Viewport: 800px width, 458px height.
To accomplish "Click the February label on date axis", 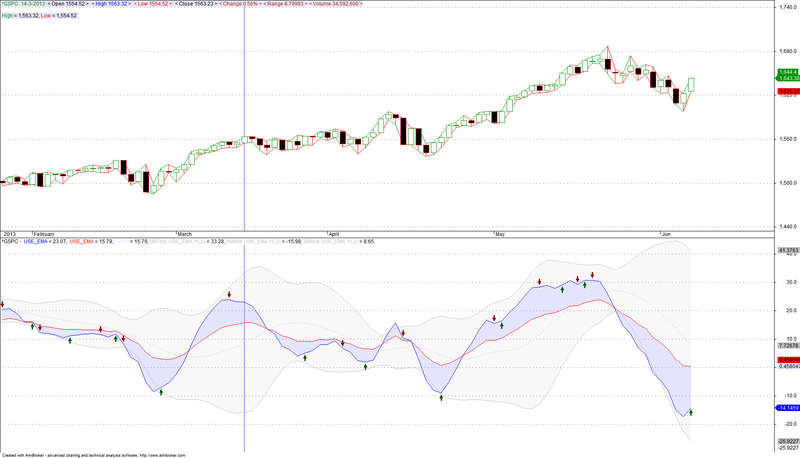I will 43,234.
